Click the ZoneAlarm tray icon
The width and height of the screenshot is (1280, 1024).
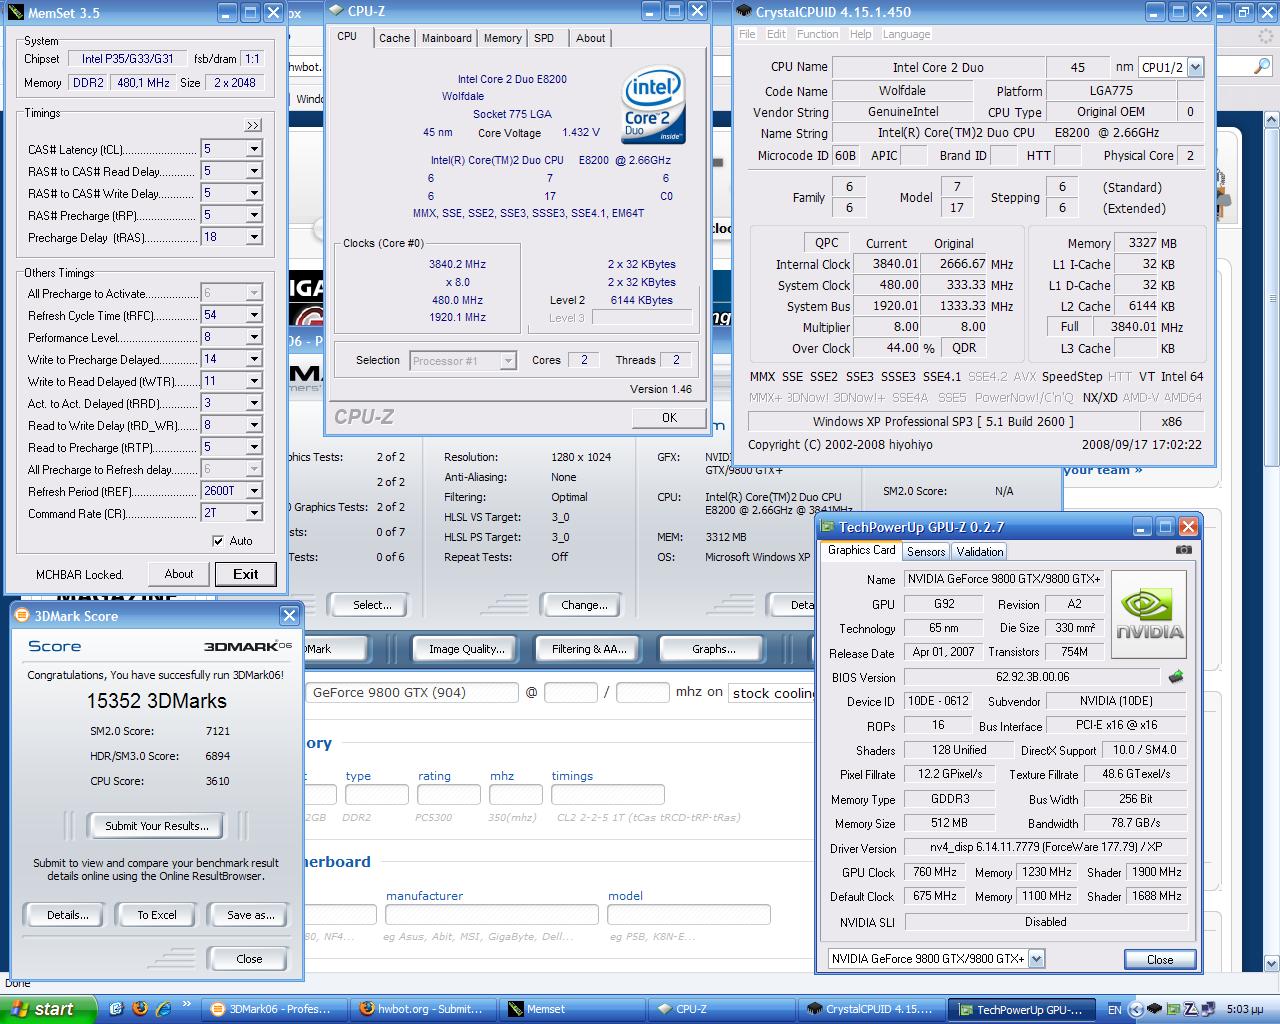pos(1192,1009)
